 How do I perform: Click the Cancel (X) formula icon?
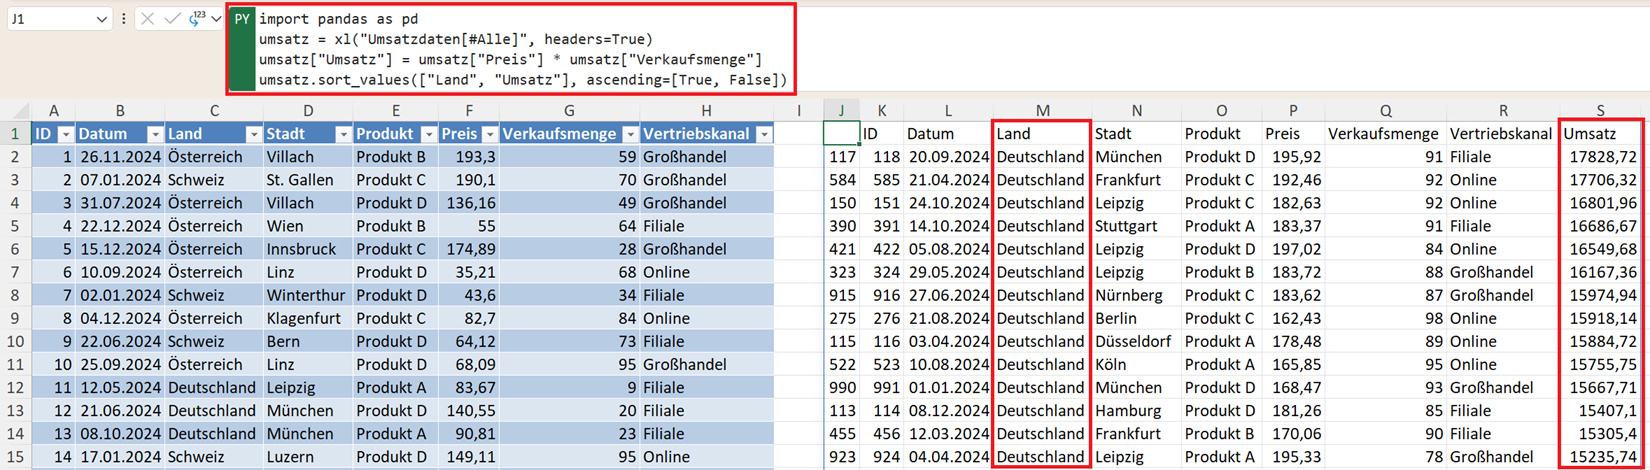click(x=147, y=19)
